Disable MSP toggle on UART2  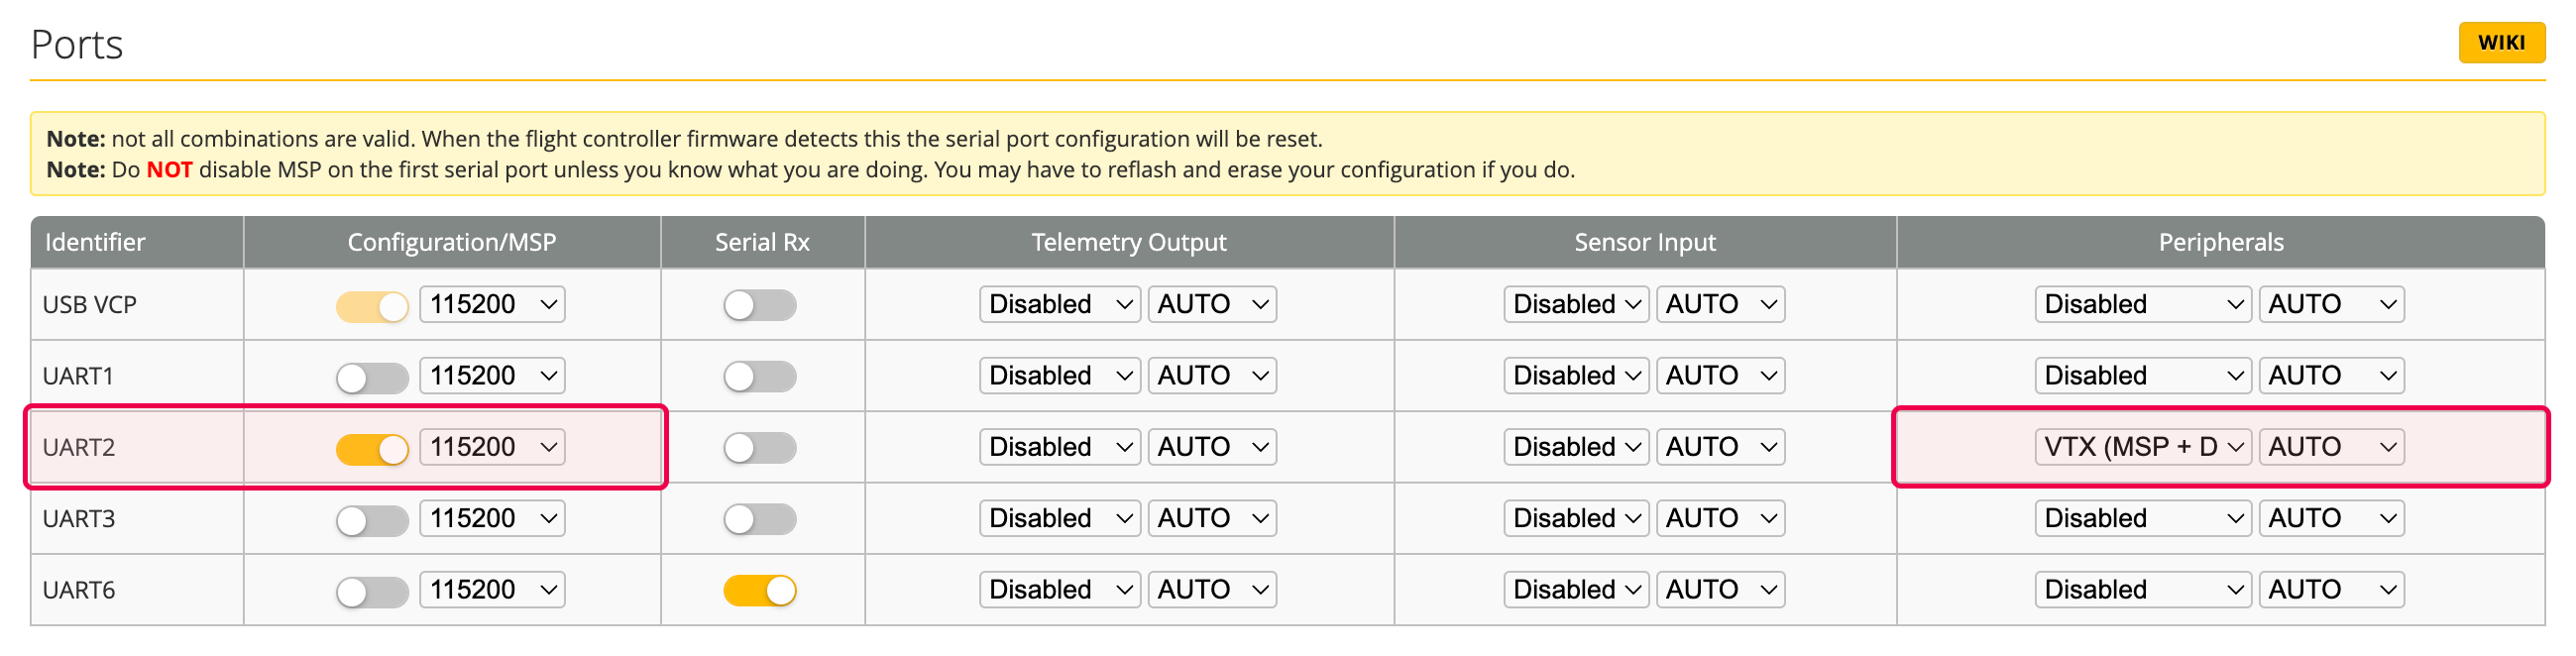pos(372,449)
